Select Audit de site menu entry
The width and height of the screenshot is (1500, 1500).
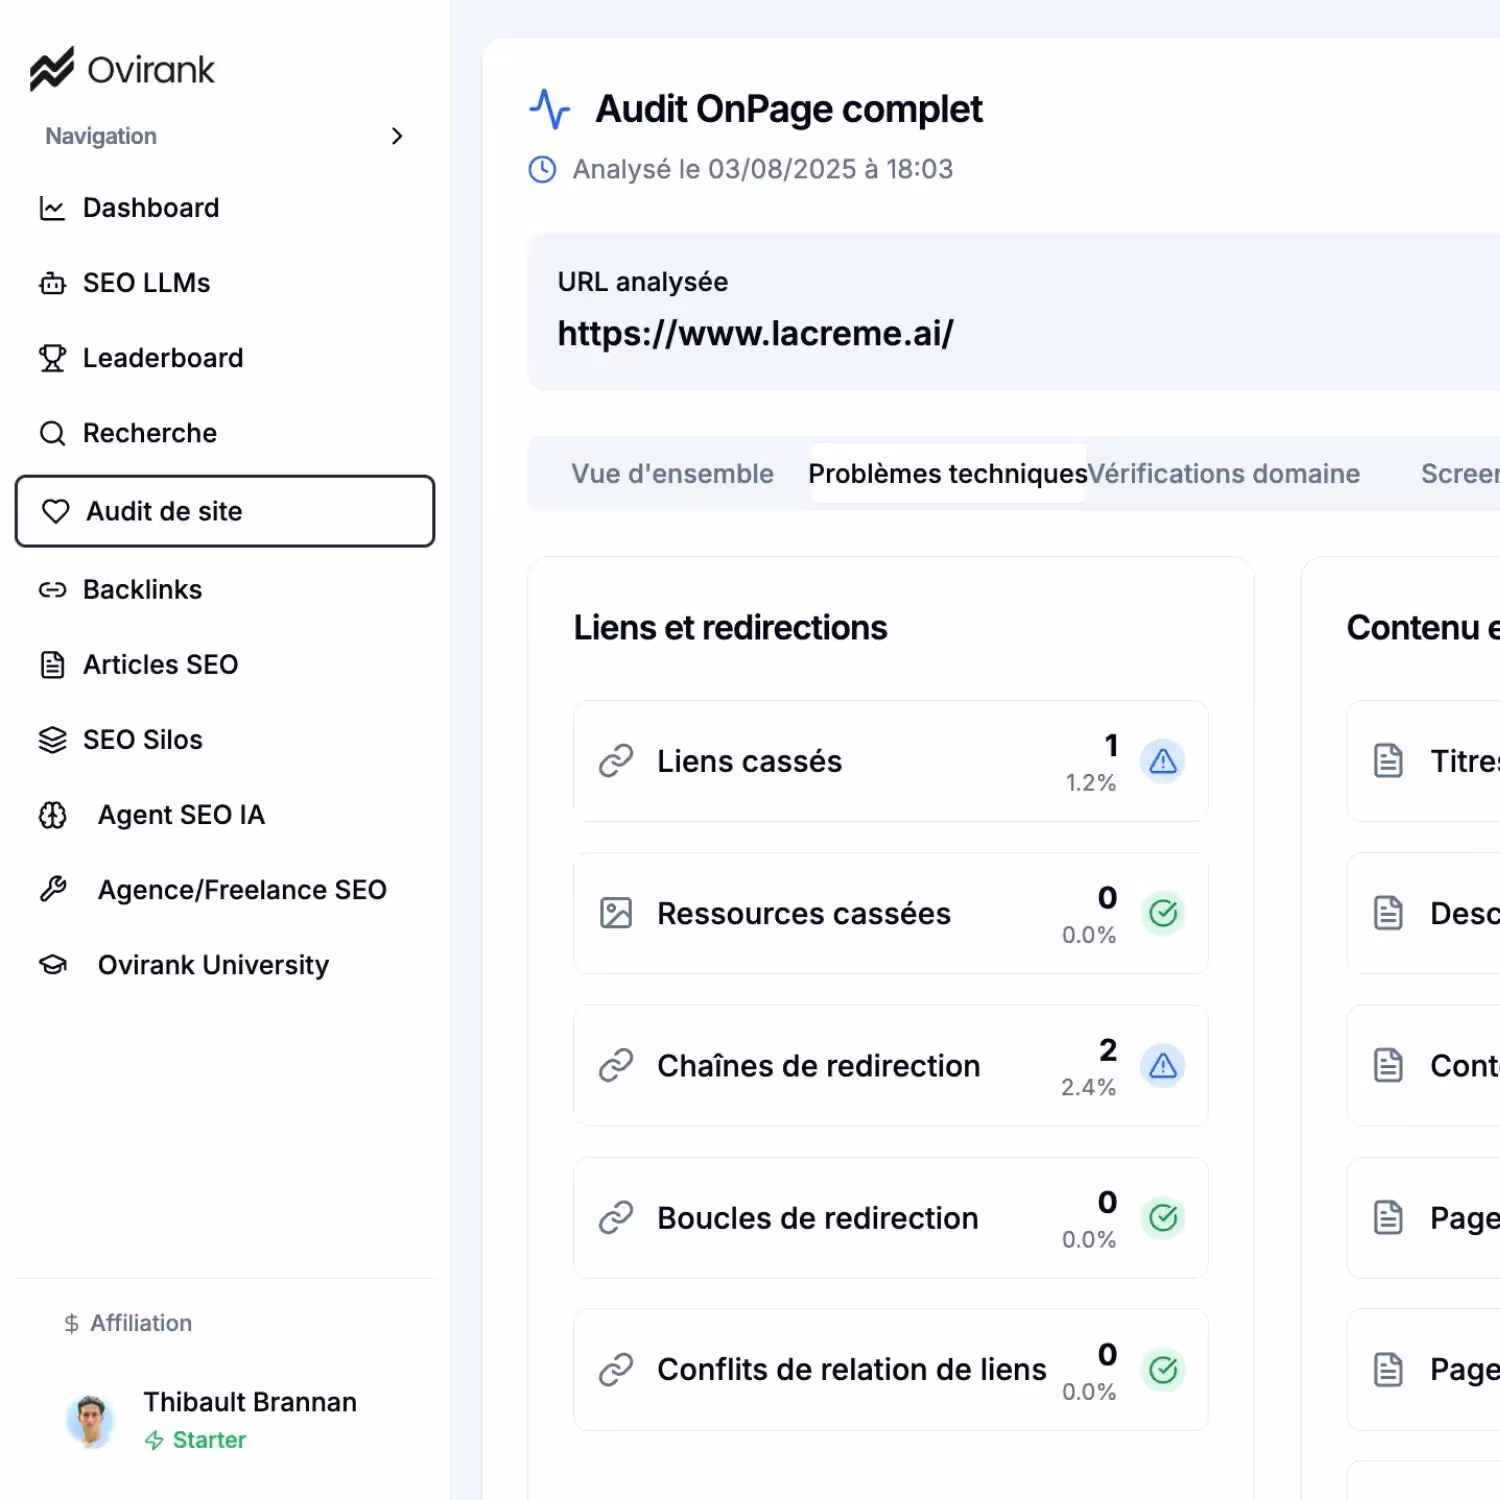pyautogui.click(x=225, y=511)
